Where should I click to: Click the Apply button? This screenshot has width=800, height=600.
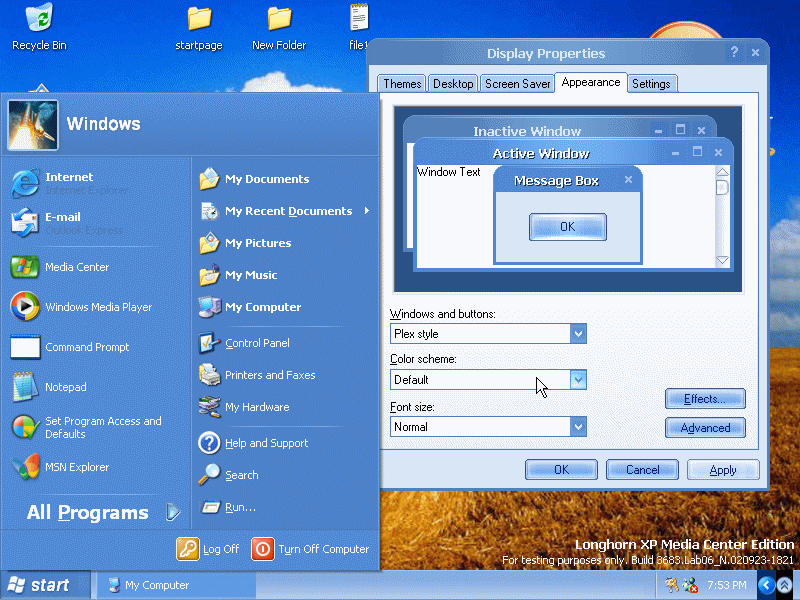[723, 469]
